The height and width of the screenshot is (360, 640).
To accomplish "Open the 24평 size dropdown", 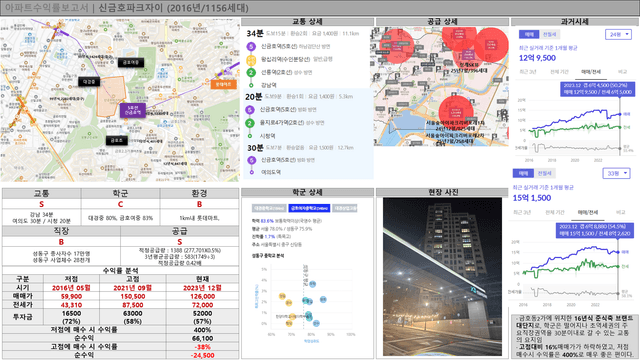I will pos(618,35).
